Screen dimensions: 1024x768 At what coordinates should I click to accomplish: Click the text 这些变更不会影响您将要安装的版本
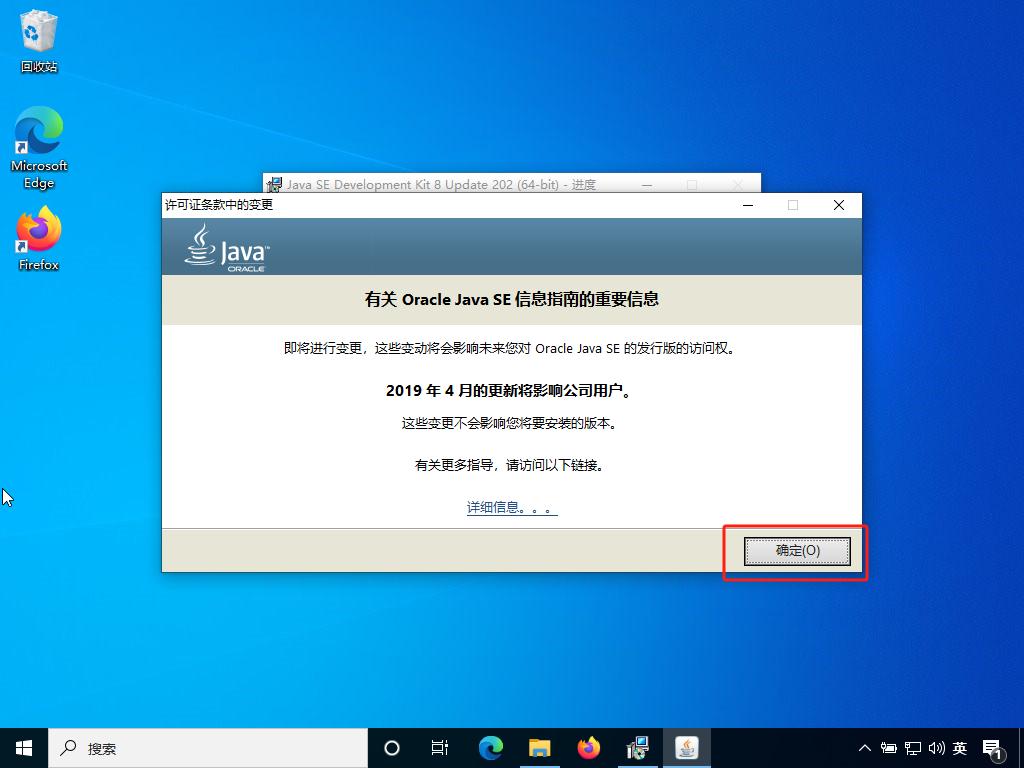coord(509,423)
